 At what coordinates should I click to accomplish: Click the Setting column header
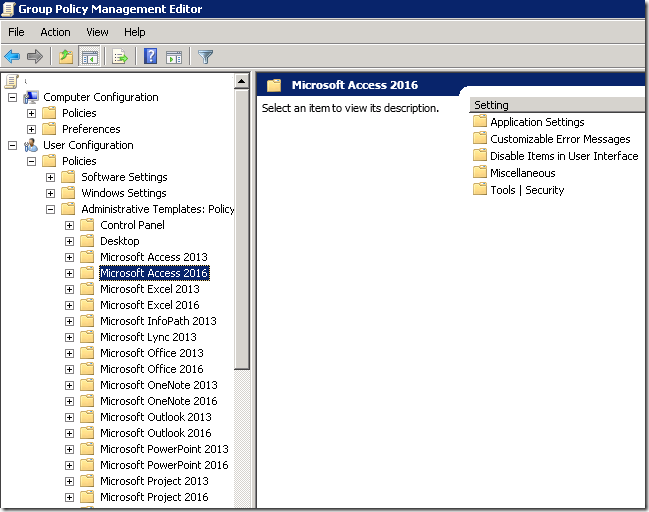point(558,105)
